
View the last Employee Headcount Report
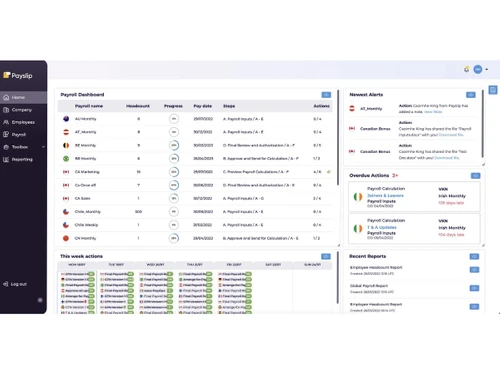point(474,307)
